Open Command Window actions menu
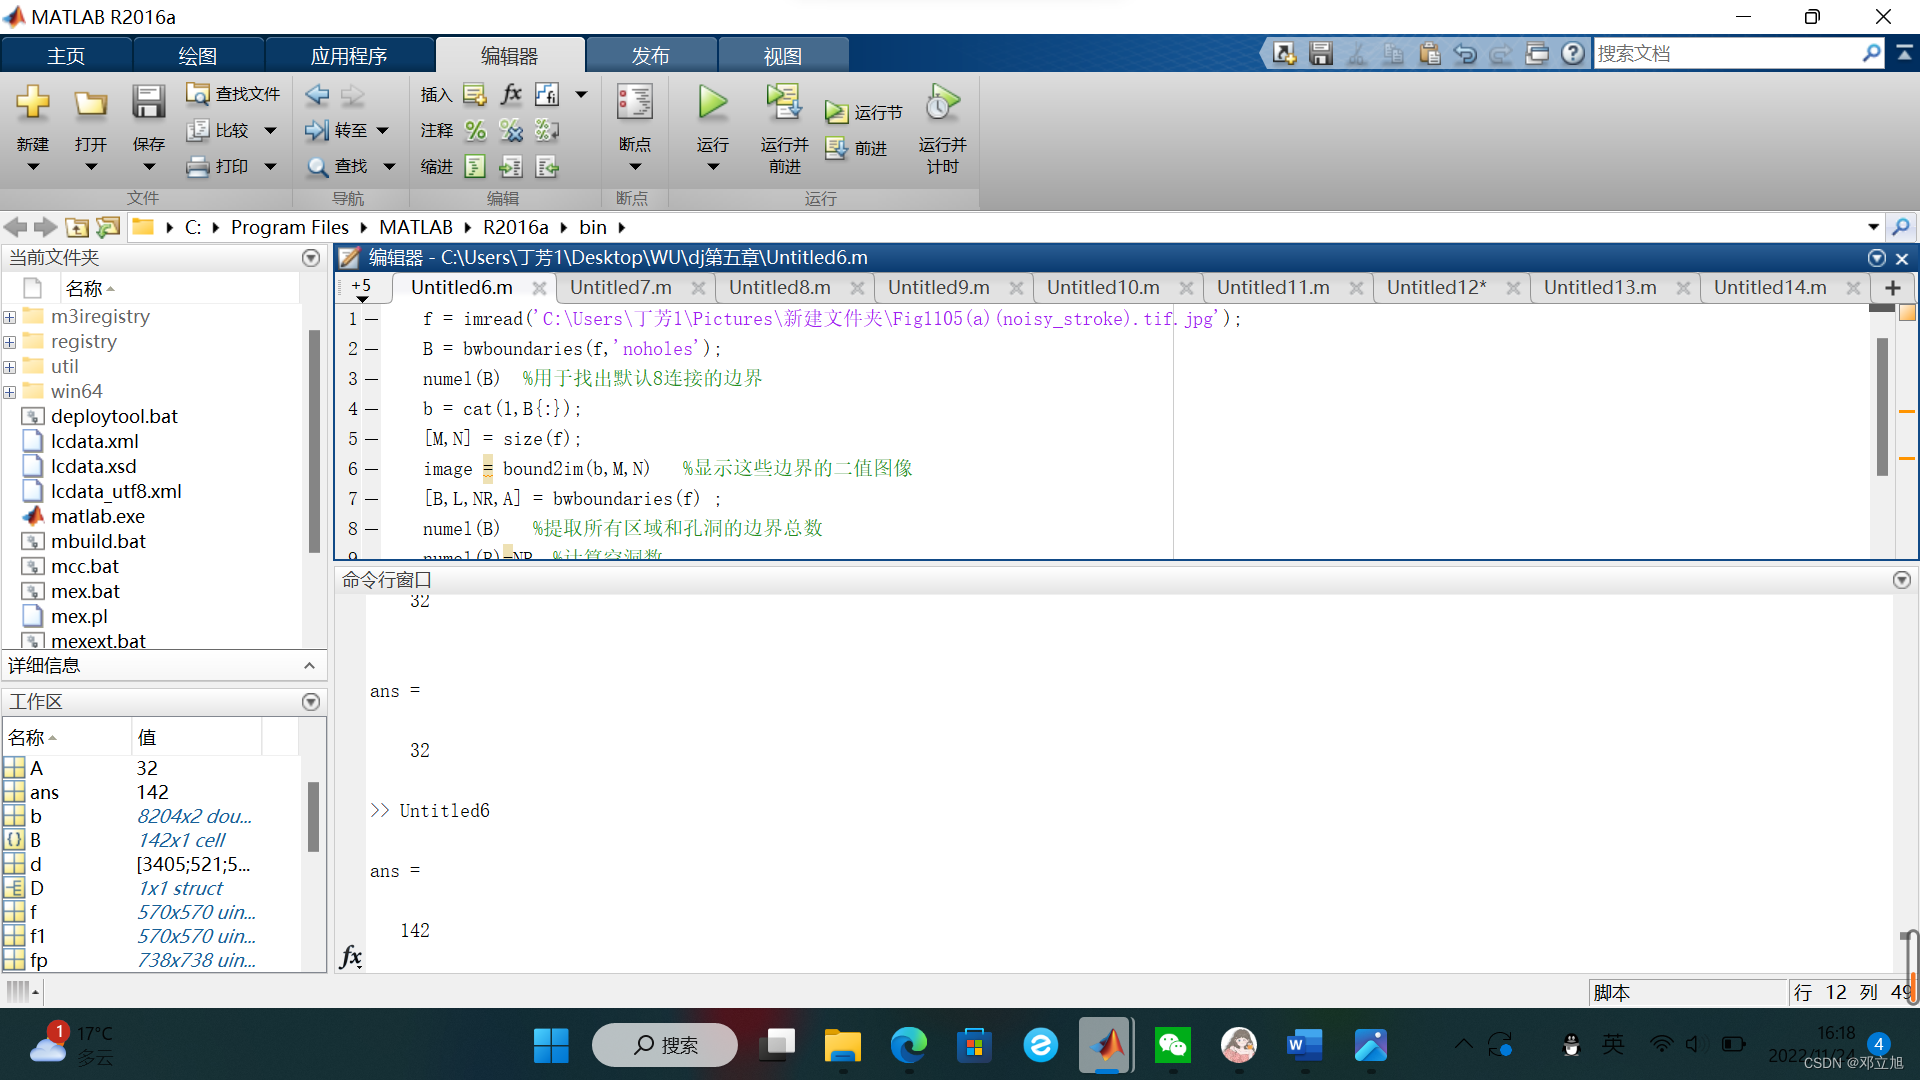 point(1902,580)
